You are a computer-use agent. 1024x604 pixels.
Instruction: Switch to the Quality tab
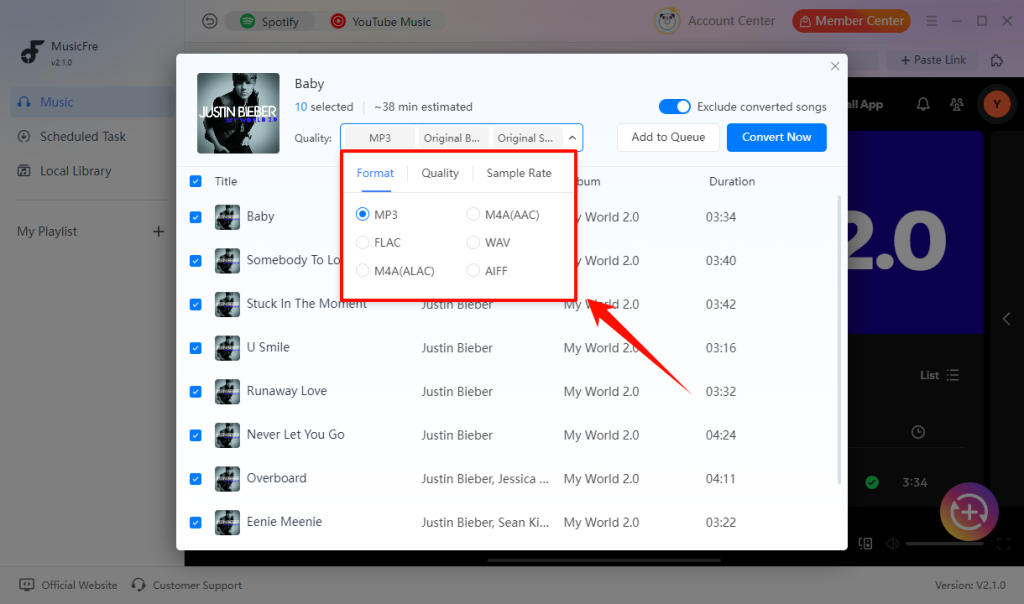(440, 173)
